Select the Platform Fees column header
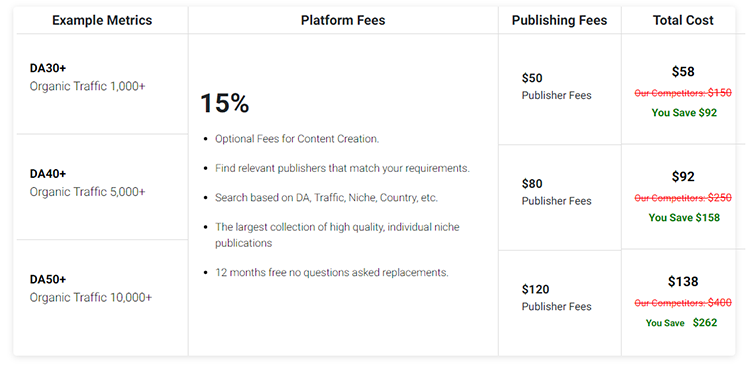 click(343, 21)
